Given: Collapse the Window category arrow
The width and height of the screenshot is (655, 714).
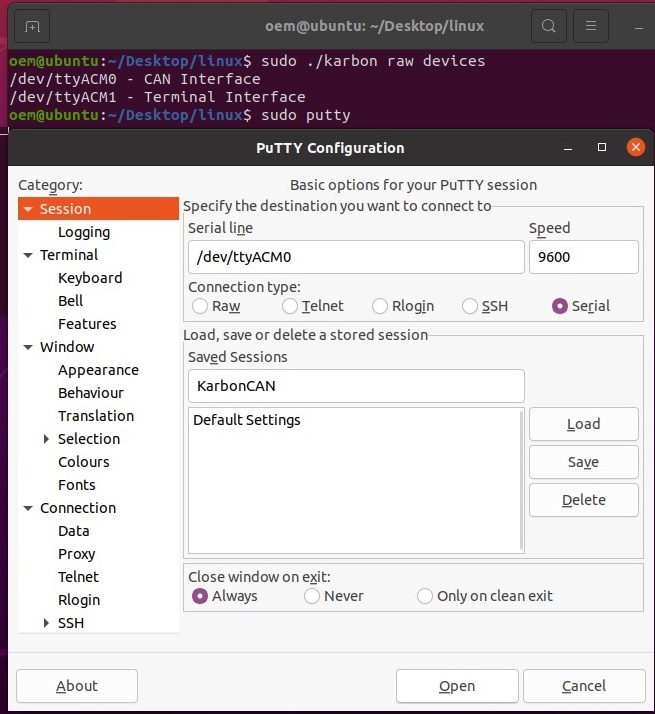Looking at the screenshot, I should click(28, 347).
